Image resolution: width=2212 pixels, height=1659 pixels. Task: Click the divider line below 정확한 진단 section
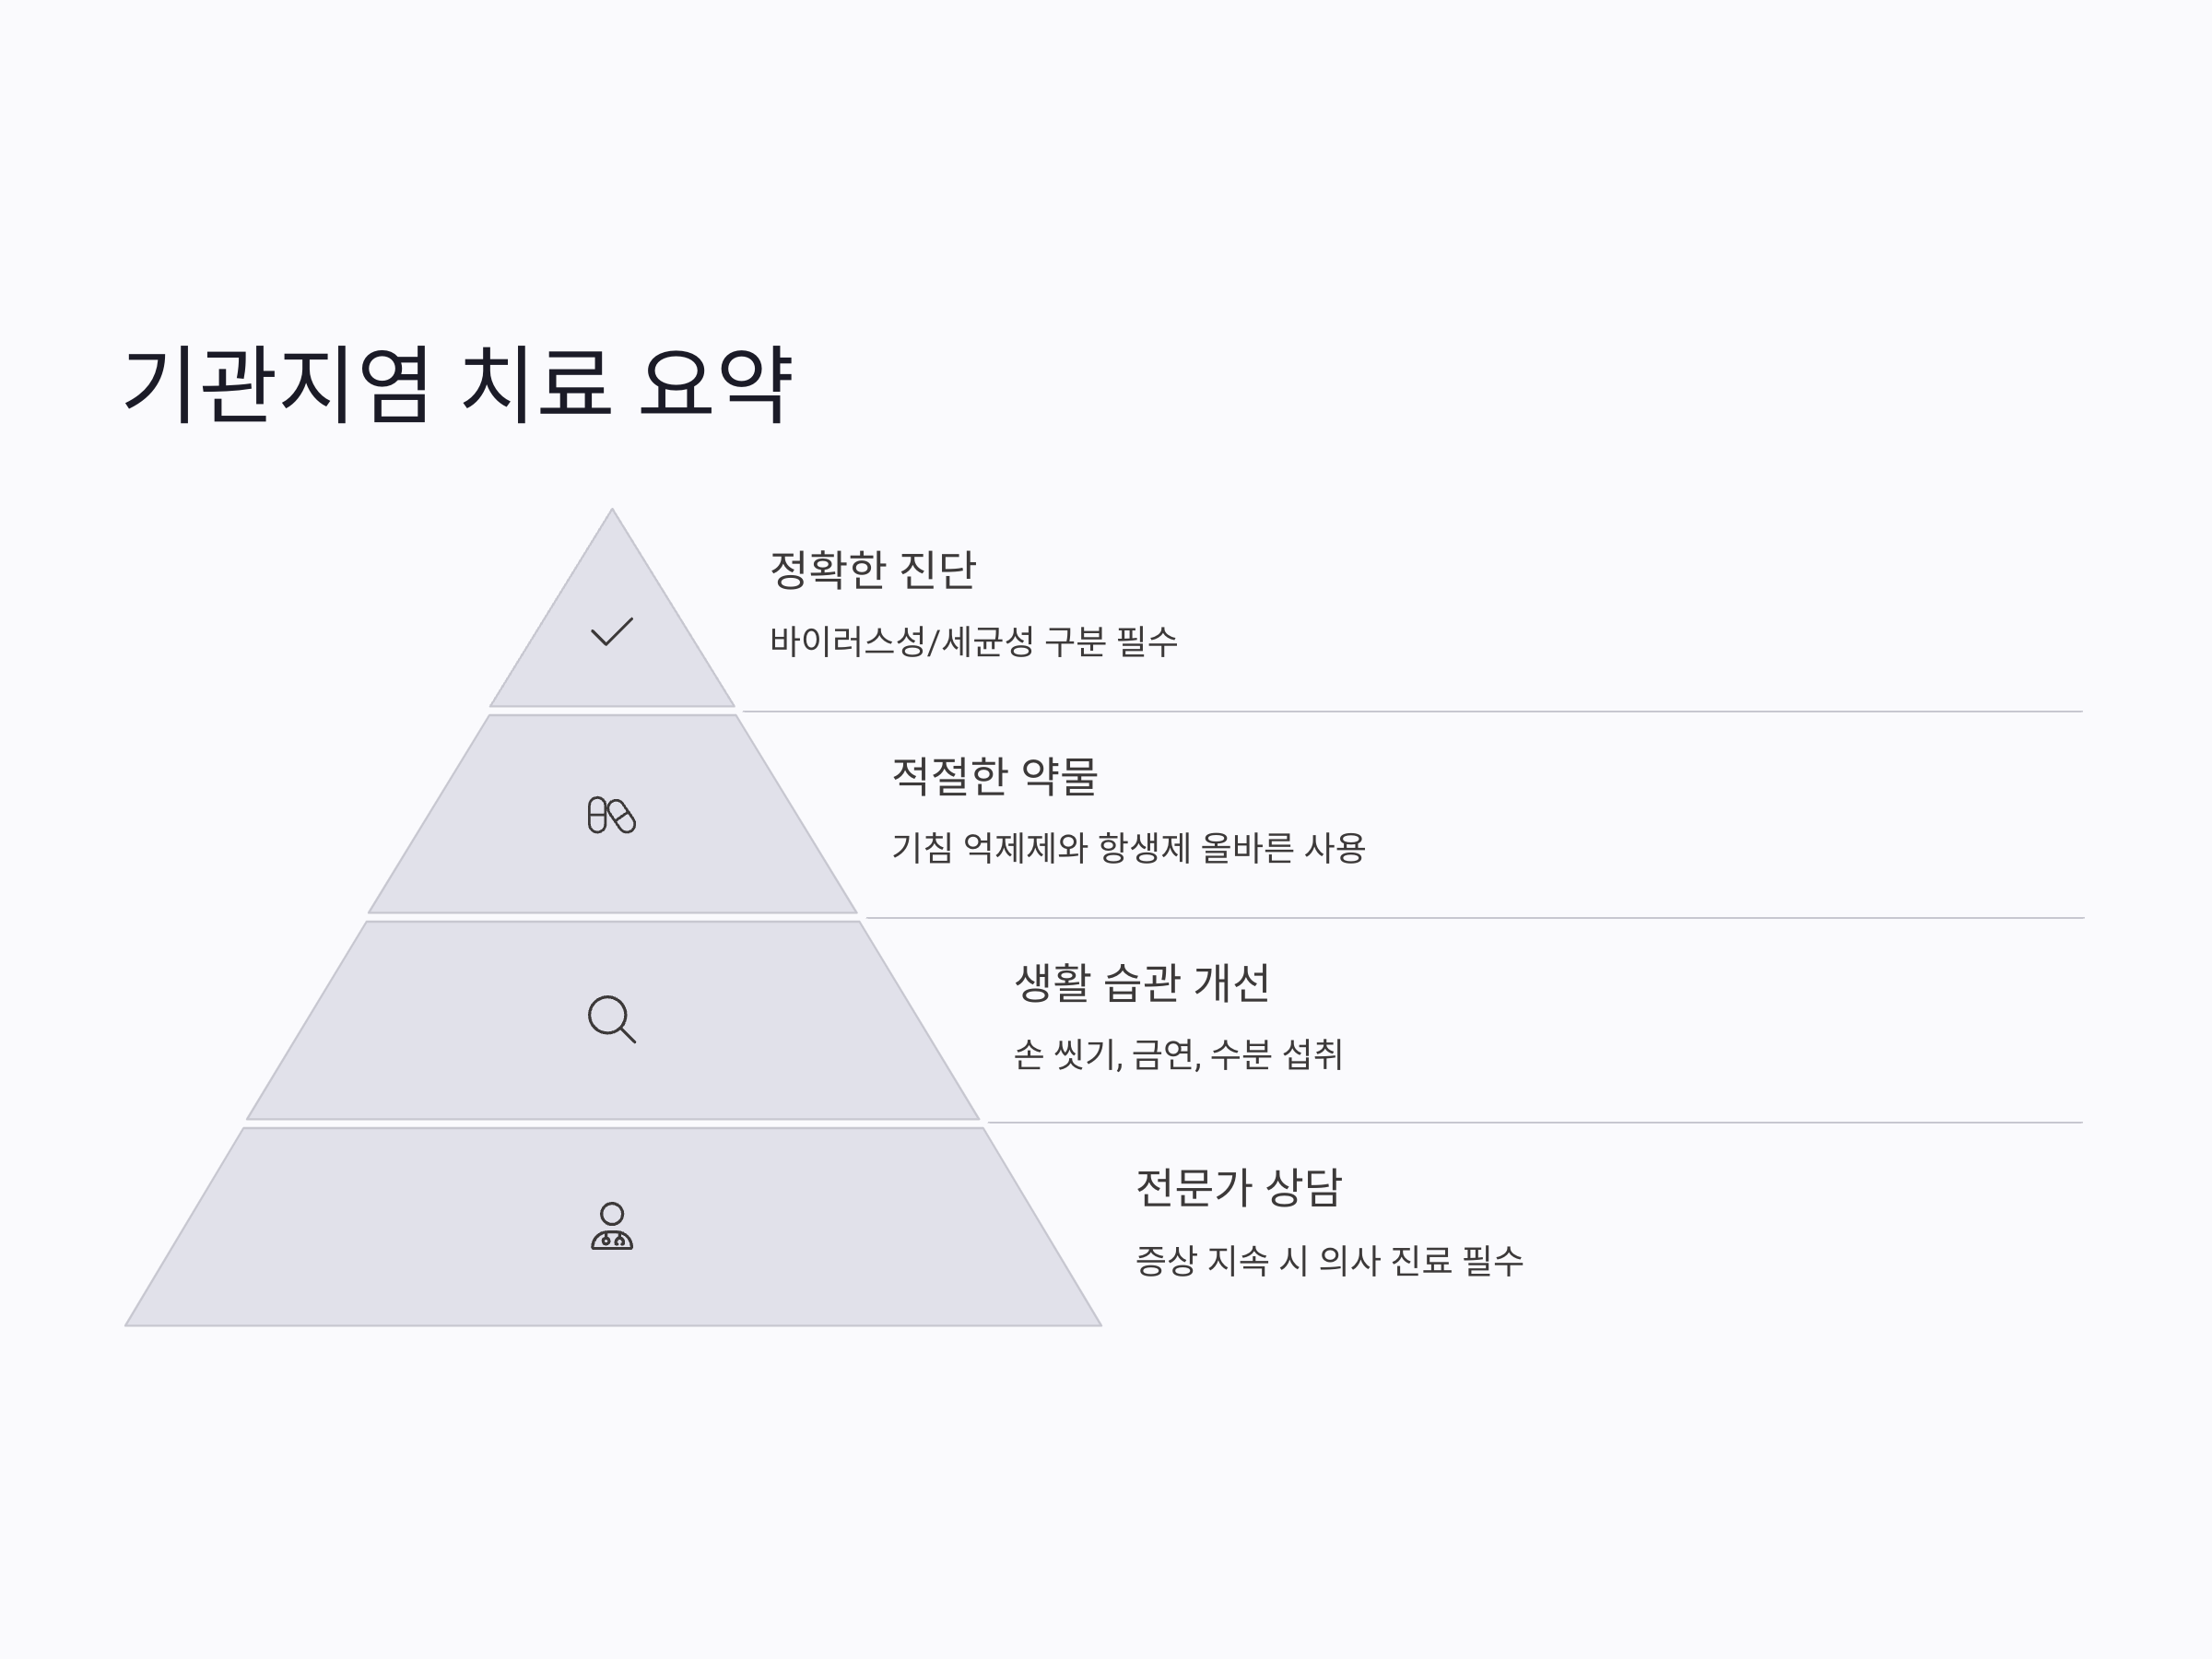point(1412,712)
